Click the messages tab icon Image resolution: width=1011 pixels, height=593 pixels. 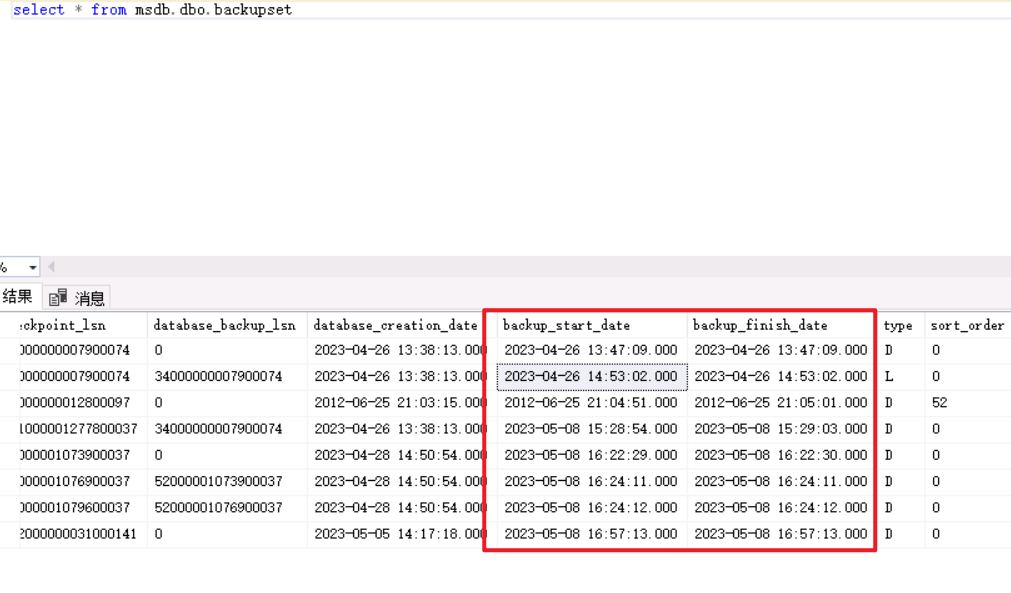pos(58,297)
